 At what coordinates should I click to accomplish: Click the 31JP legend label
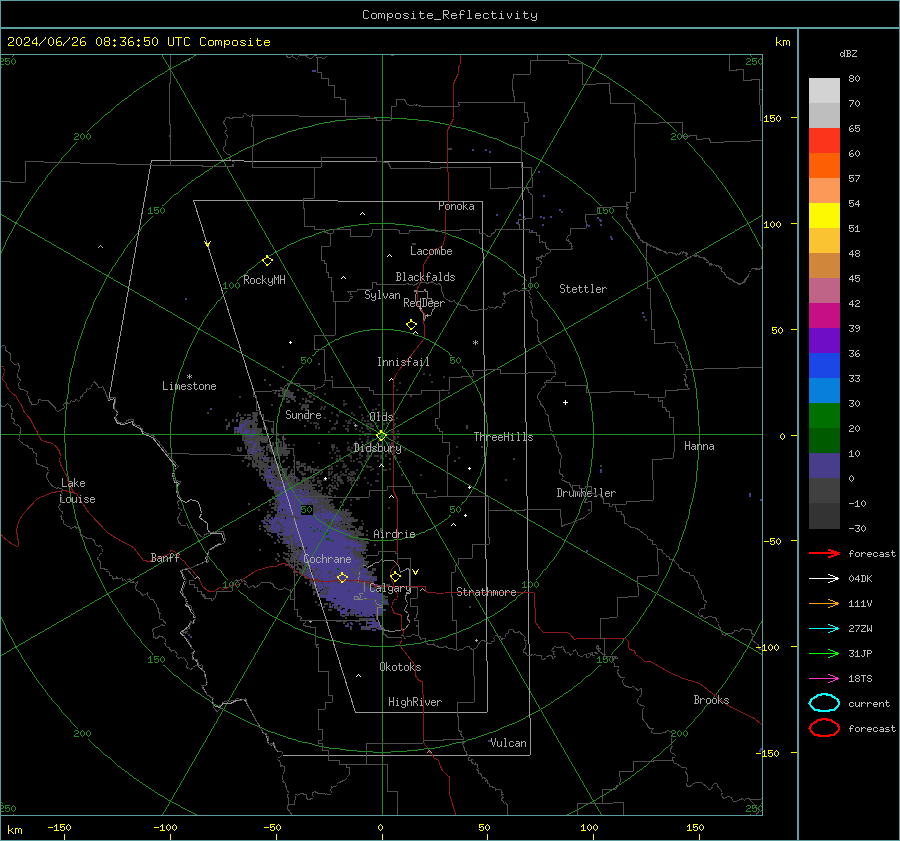(x=860, y=653)
